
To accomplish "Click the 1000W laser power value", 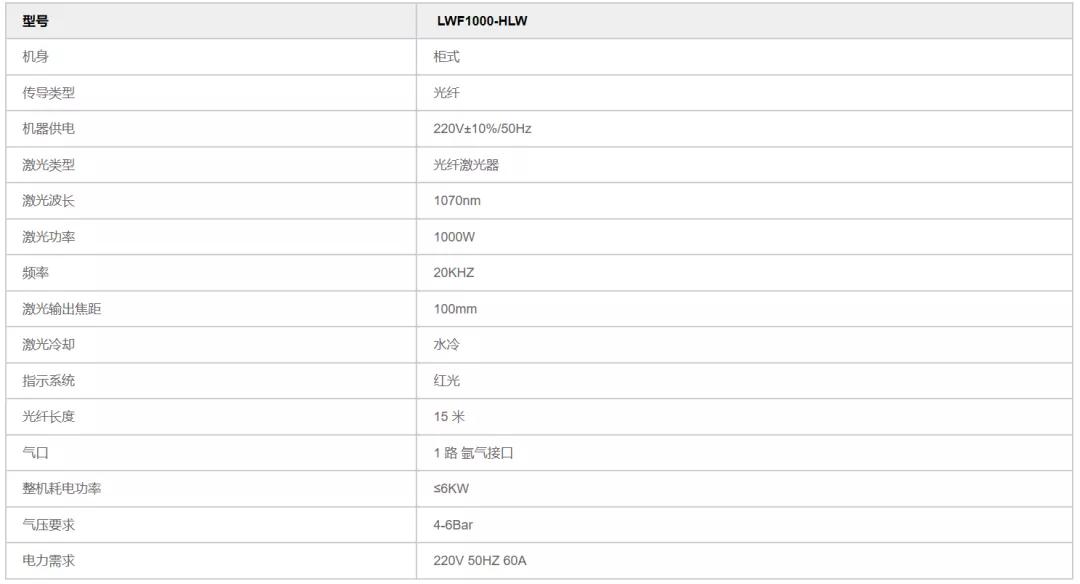I will [455, 237].
